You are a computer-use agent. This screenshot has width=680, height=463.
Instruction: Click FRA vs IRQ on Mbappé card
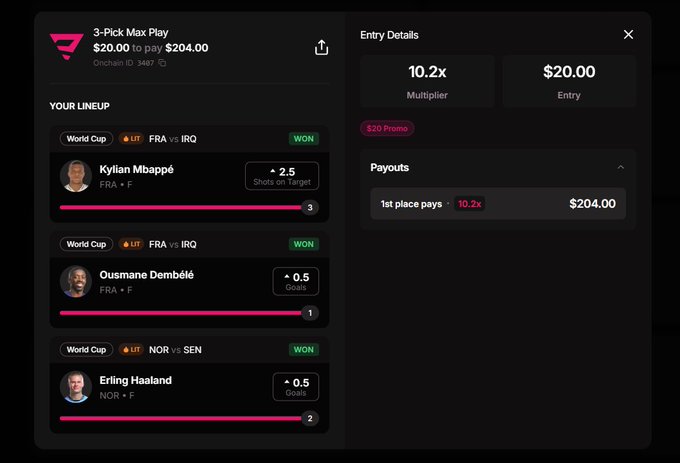[173, 139]
